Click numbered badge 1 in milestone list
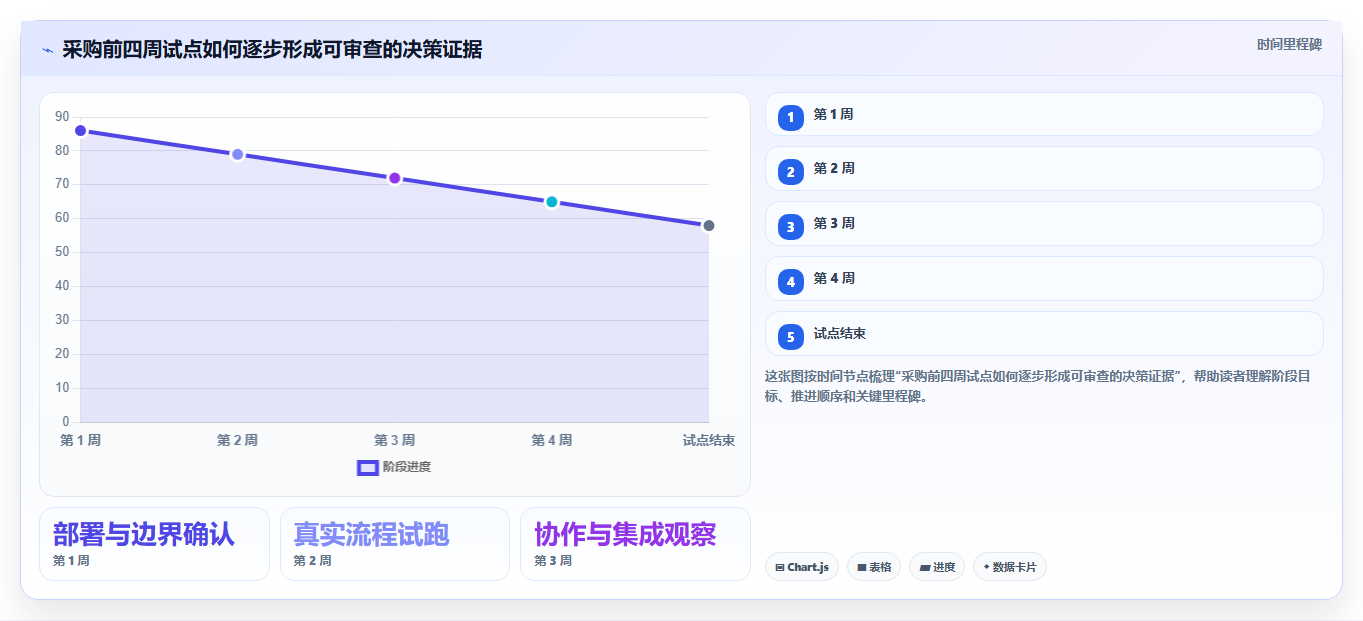Screen dimensions: 1363x621 [x=791, y=117]
